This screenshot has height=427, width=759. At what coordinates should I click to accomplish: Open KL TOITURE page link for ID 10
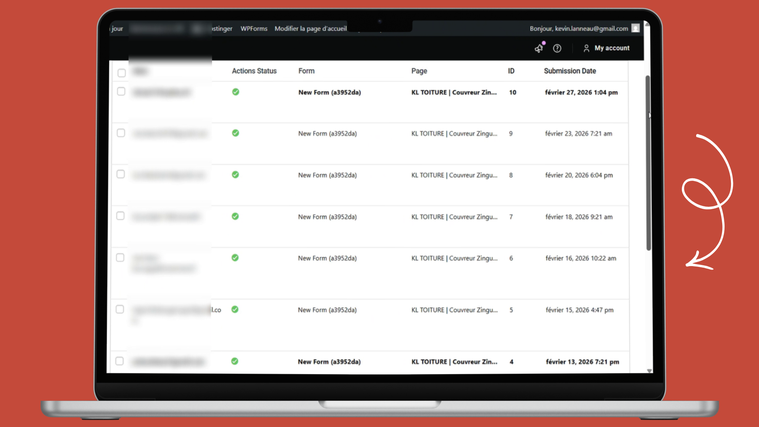(454, 92)
